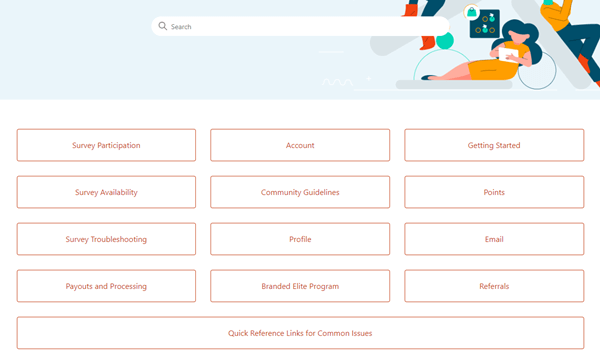Open the Getting Started category

click(494, 145)
